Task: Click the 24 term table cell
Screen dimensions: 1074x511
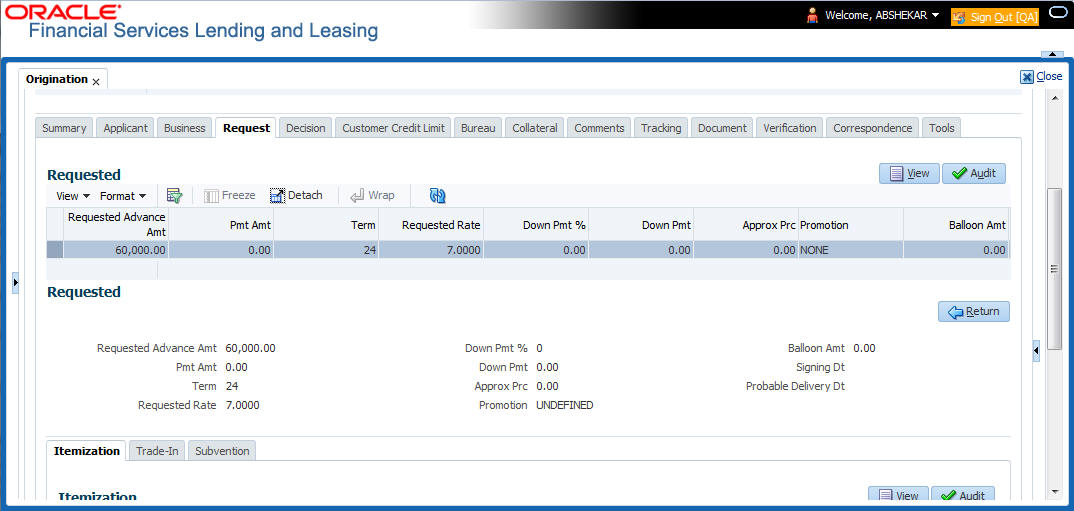Action: (x=326, y=250)
